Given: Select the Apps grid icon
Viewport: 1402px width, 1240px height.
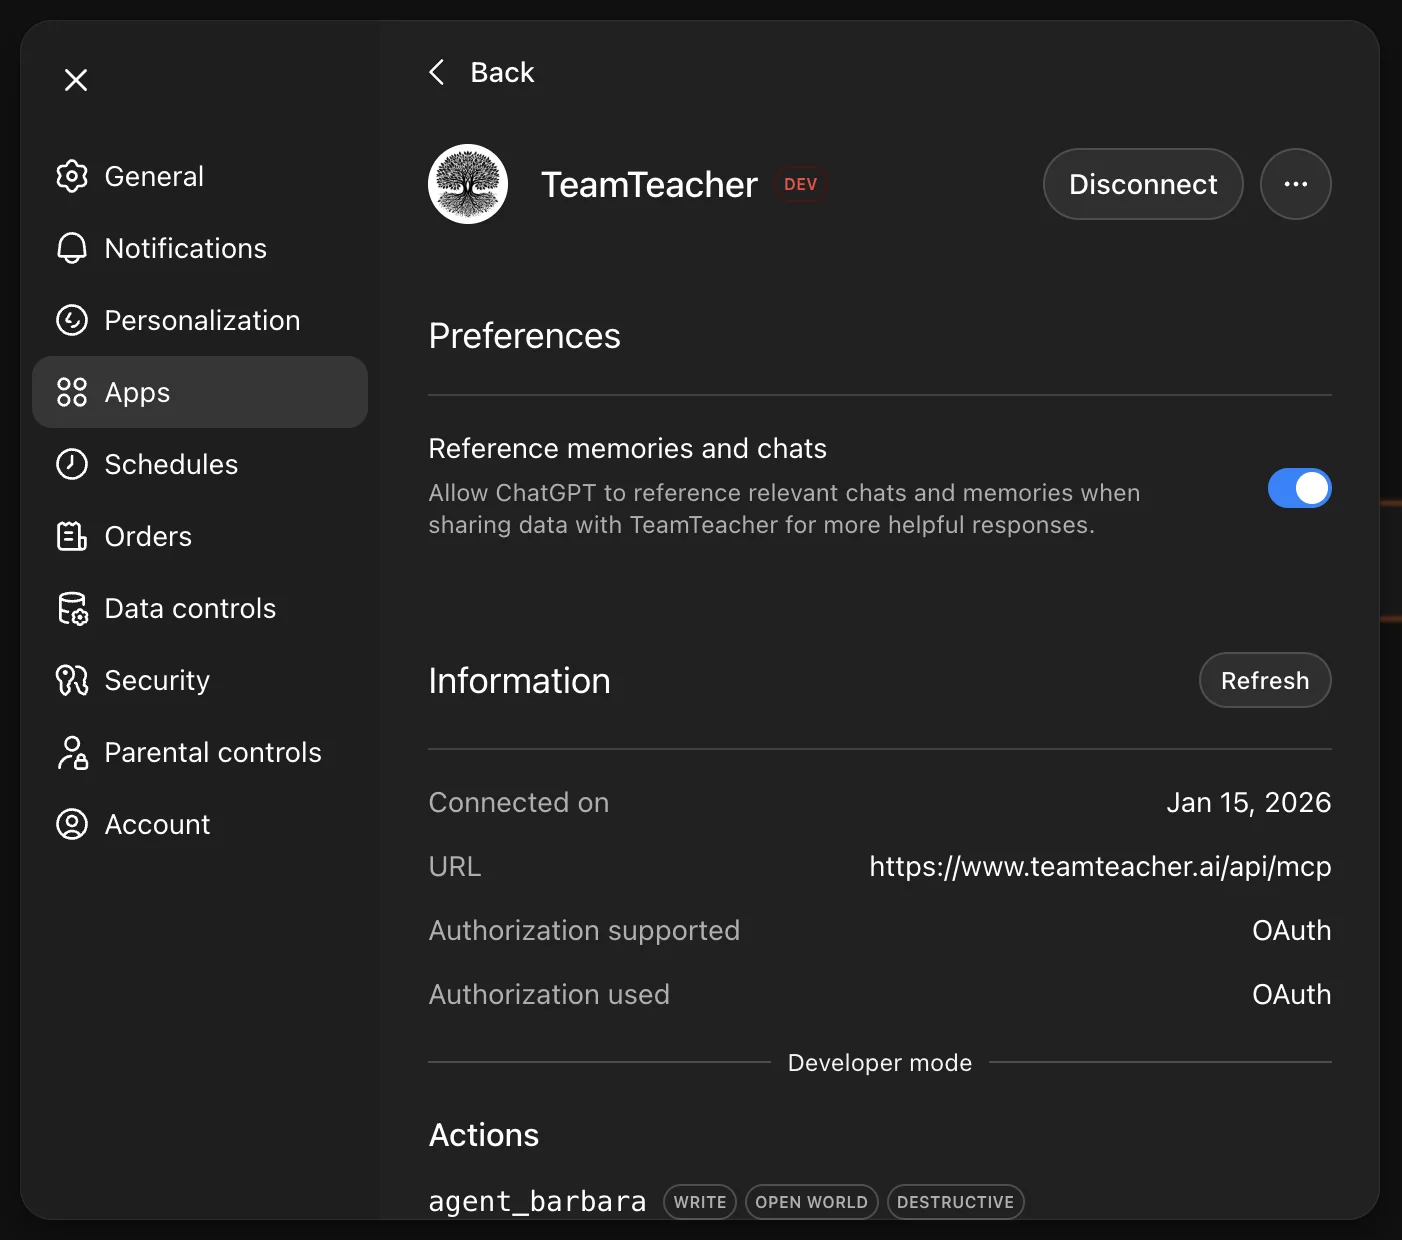Looking at the screenshot, I should [x=71, y=392].
